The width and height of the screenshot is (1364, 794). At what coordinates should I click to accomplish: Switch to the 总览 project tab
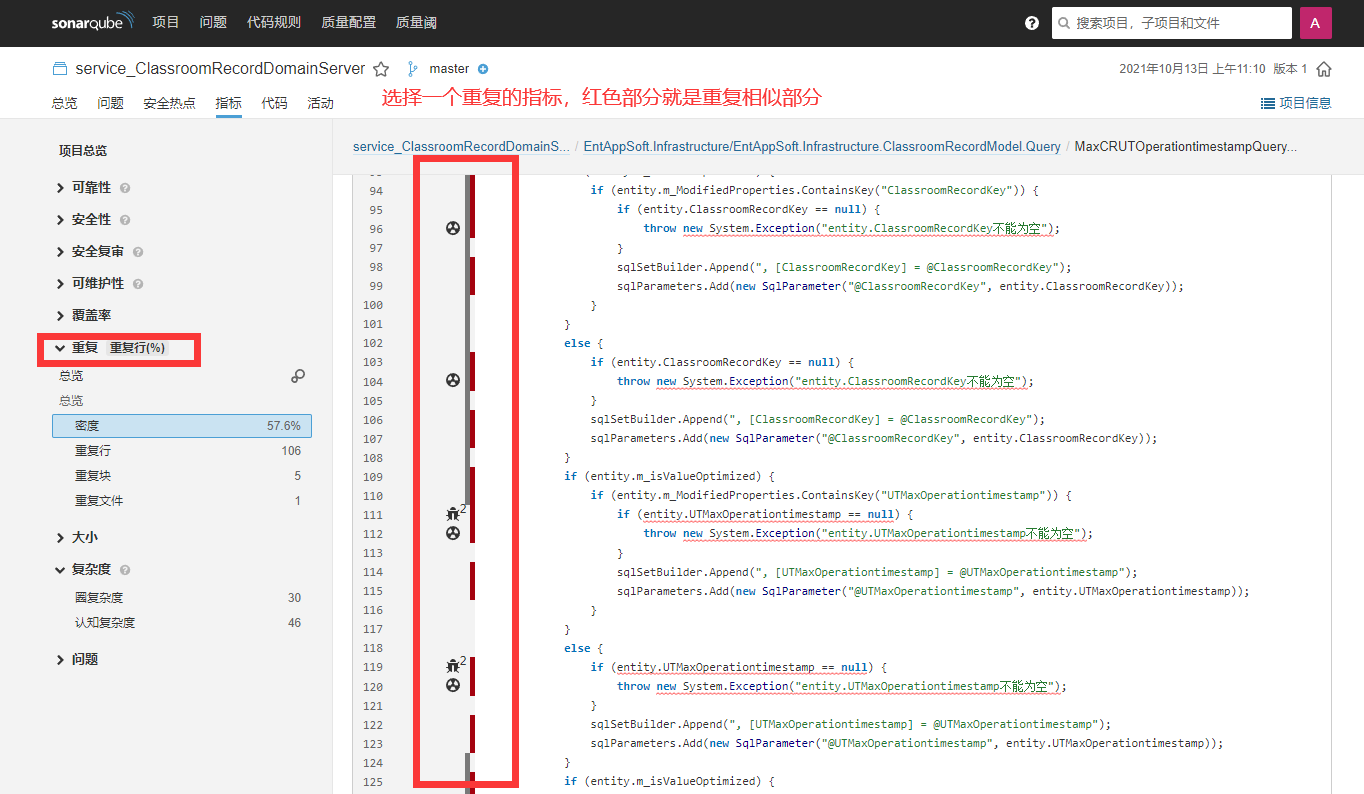[64, 103]
